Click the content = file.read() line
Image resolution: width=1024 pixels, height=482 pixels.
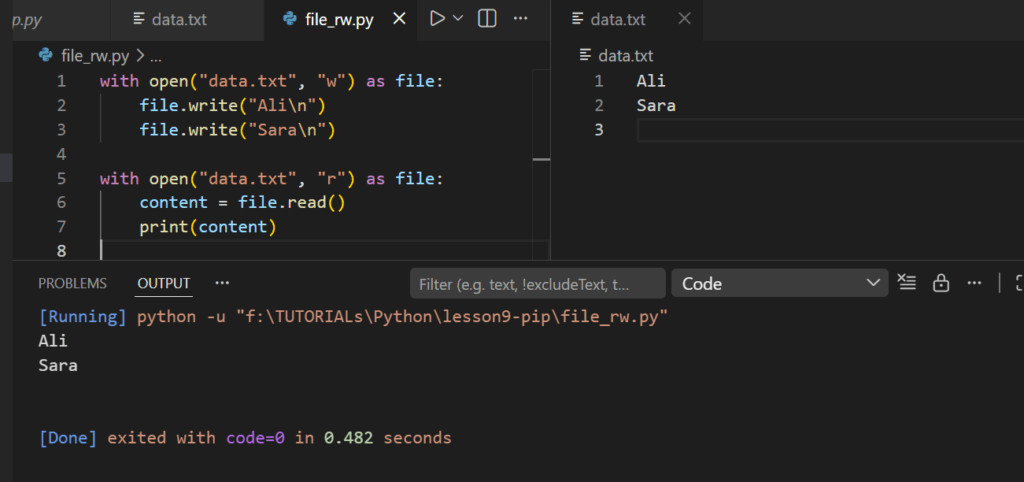point(242,202)
